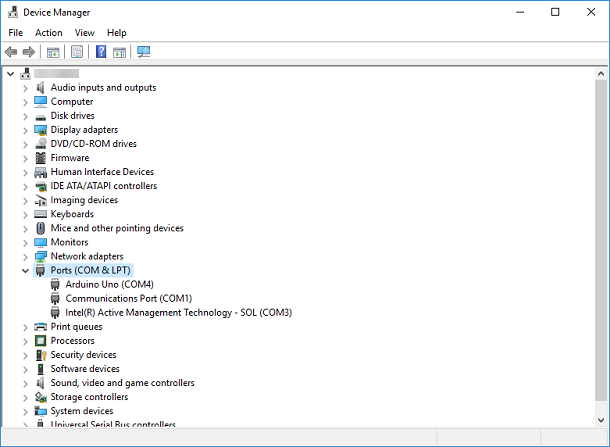Click the Properties toolbar icon
The width and height of the screenshot is (610, 447).
pyautogui.click(x=77, y=52)
